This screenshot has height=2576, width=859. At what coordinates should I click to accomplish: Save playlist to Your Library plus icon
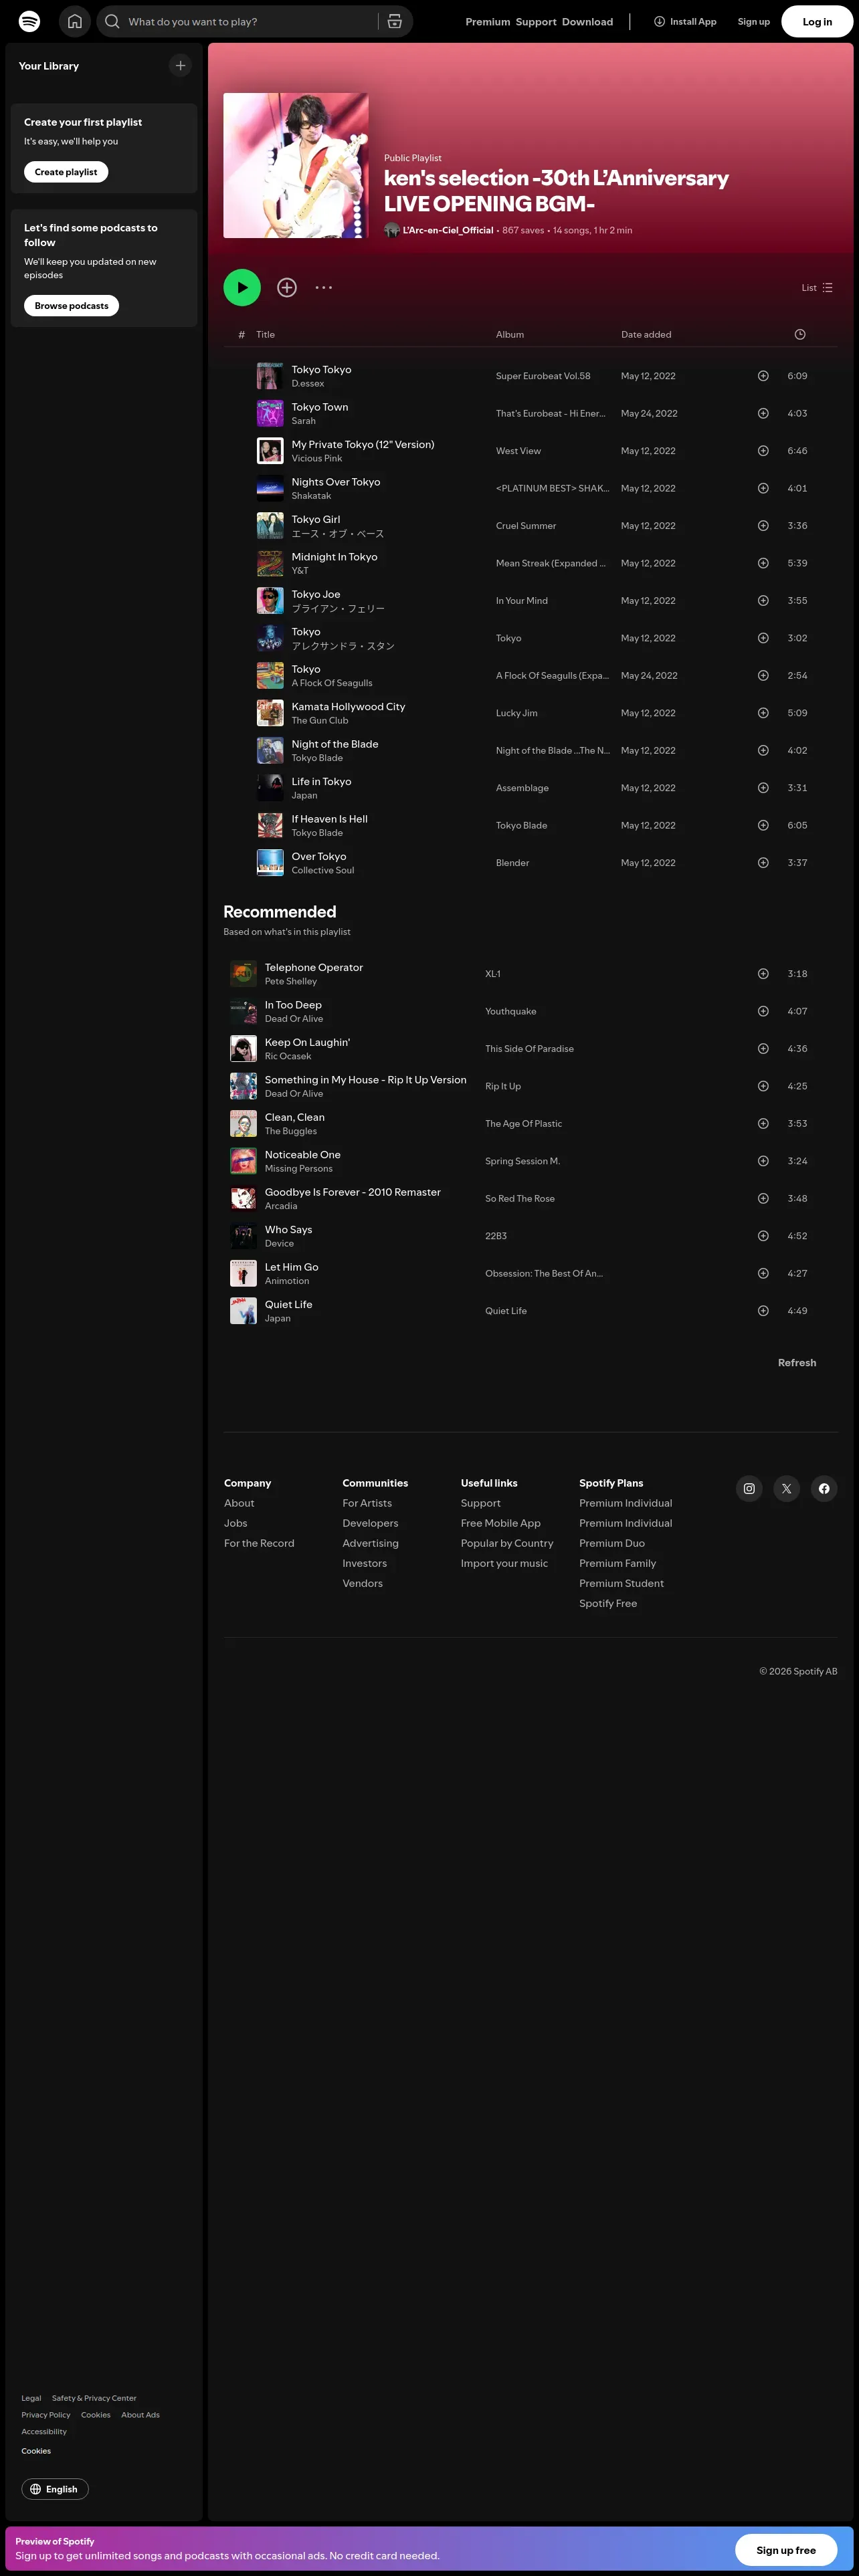(287, 288)
